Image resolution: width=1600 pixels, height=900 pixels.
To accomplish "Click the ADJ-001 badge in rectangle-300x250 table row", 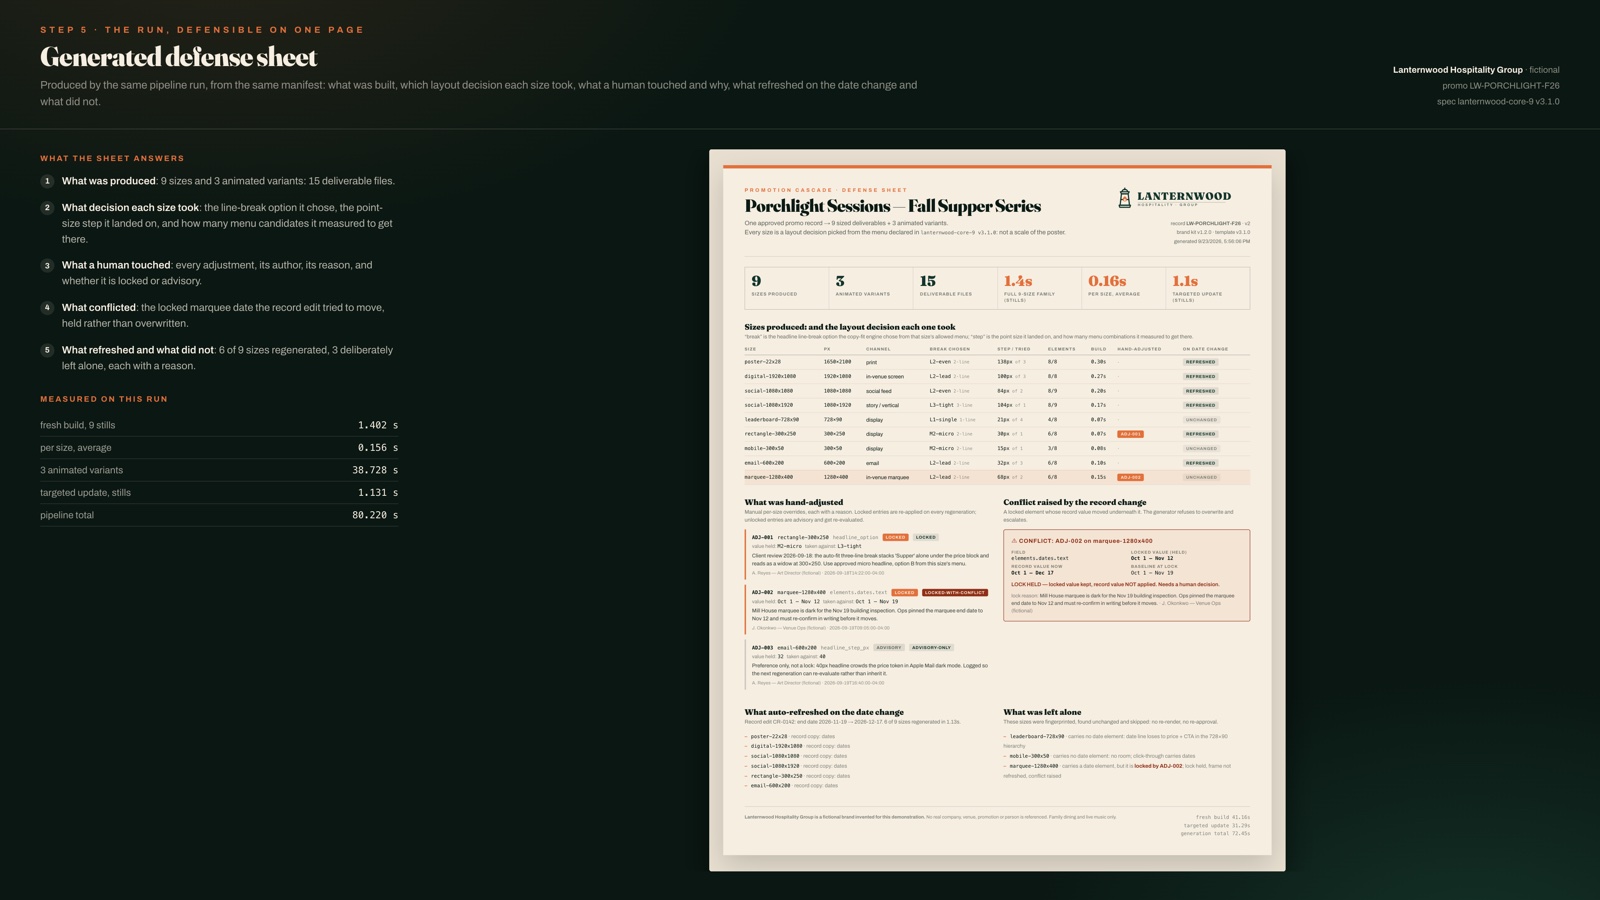I will point(1130,434).
